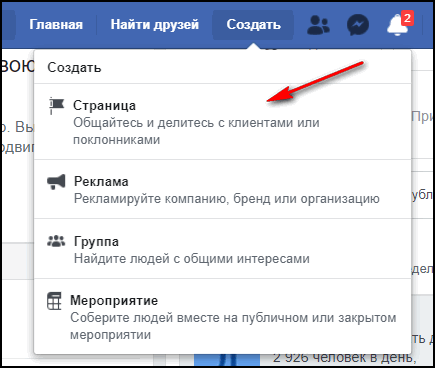This screenshot has width=435, height=368.
Task: Click the people icon beside Группа
Action: (56, 241)
